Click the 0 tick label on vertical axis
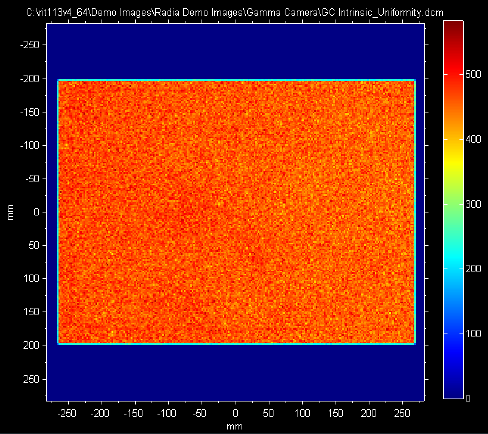Image resolution: width=488 pixels, height=434 pixels. tap(37, 212)
